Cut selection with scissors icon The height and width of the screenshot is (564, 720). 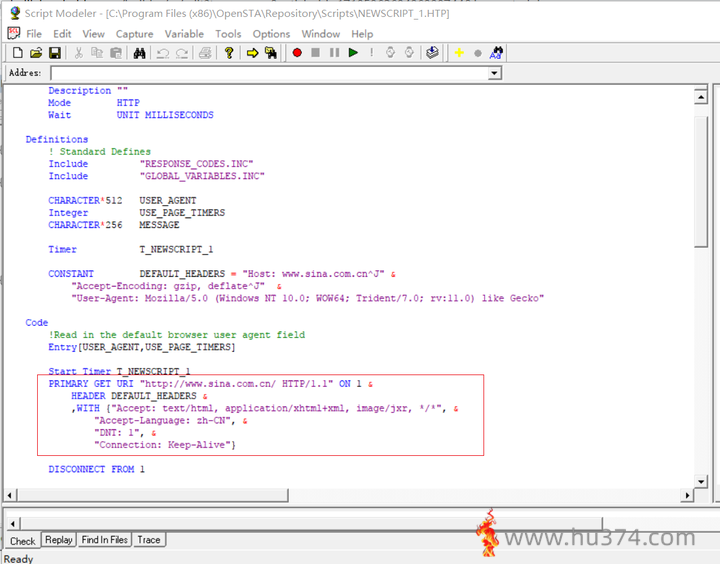79,53
